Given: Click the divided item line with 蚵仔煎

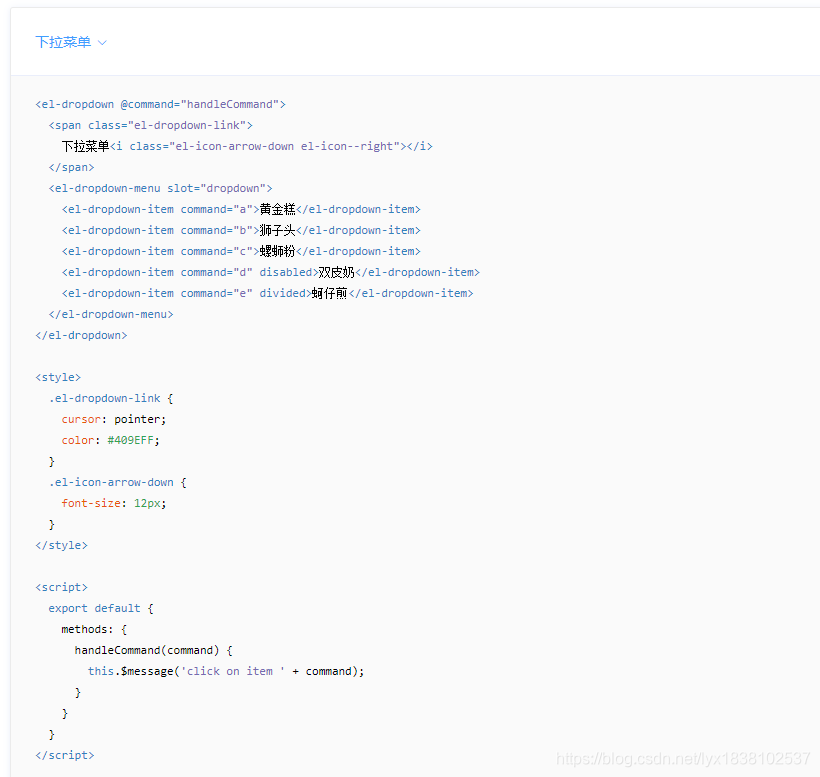Looking at the screenshot, I should 267,293.
